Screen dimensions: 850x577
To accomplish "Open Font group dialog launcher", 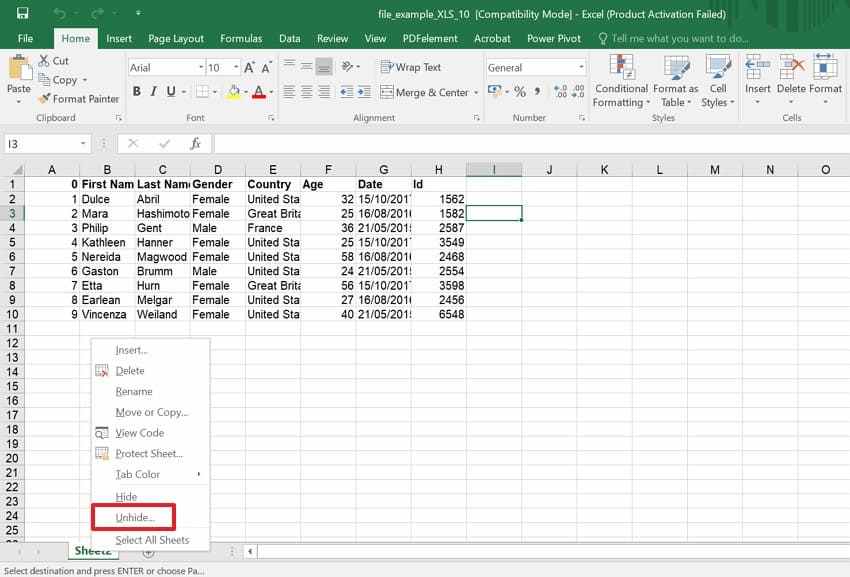I will click(271, 118).
